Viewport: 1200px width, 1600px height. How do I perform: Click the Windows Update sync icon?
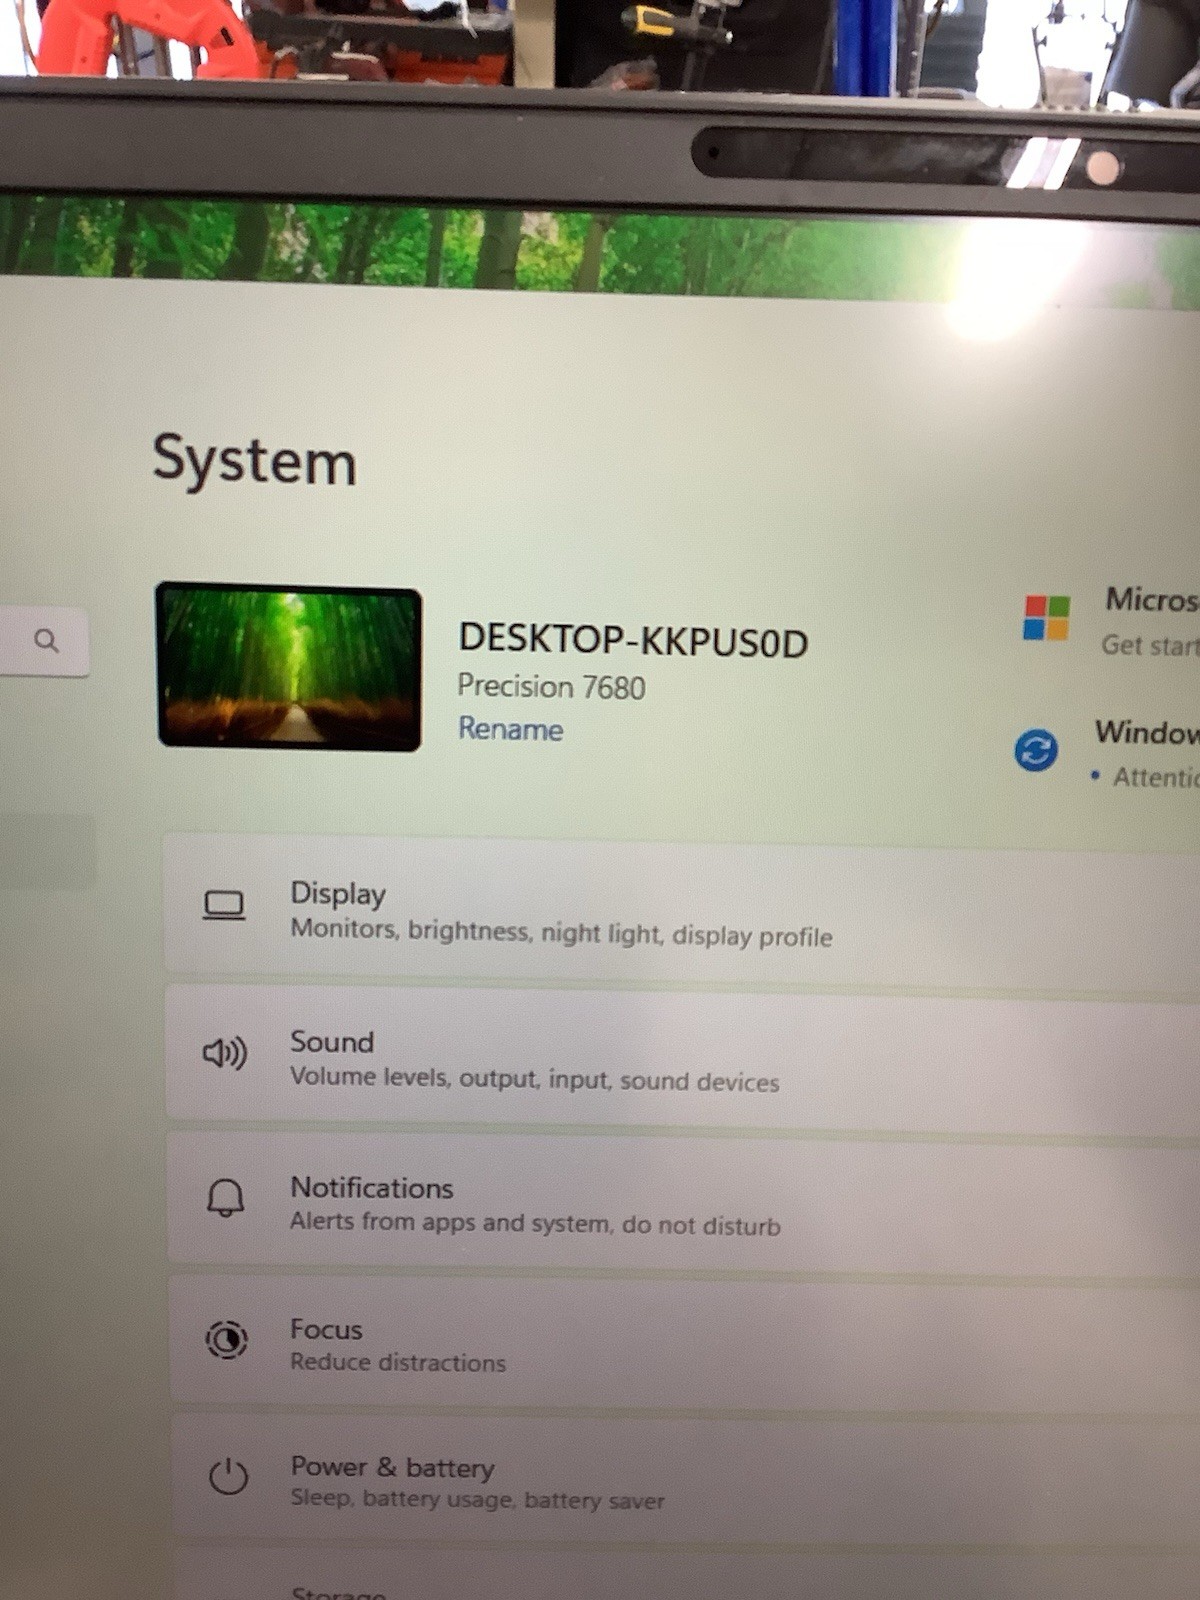coord(1036,749)
